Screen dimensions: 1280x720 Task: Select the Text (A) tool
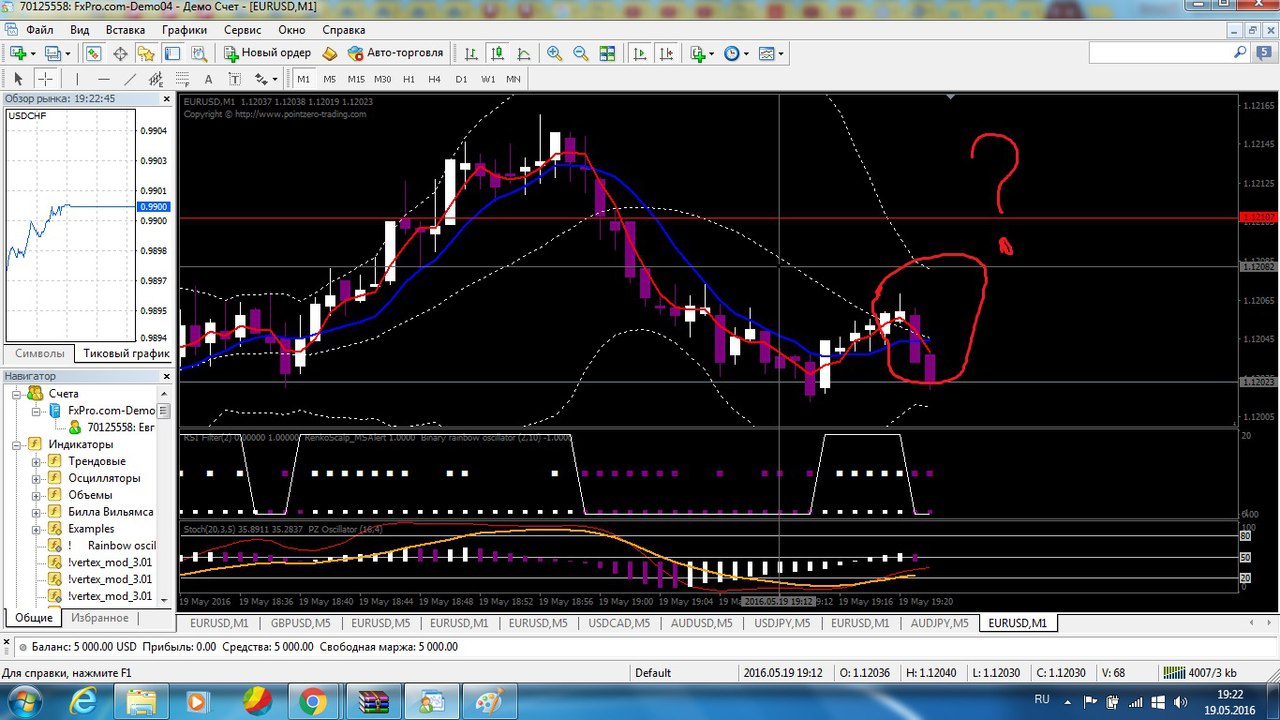[x=208, y=79]
